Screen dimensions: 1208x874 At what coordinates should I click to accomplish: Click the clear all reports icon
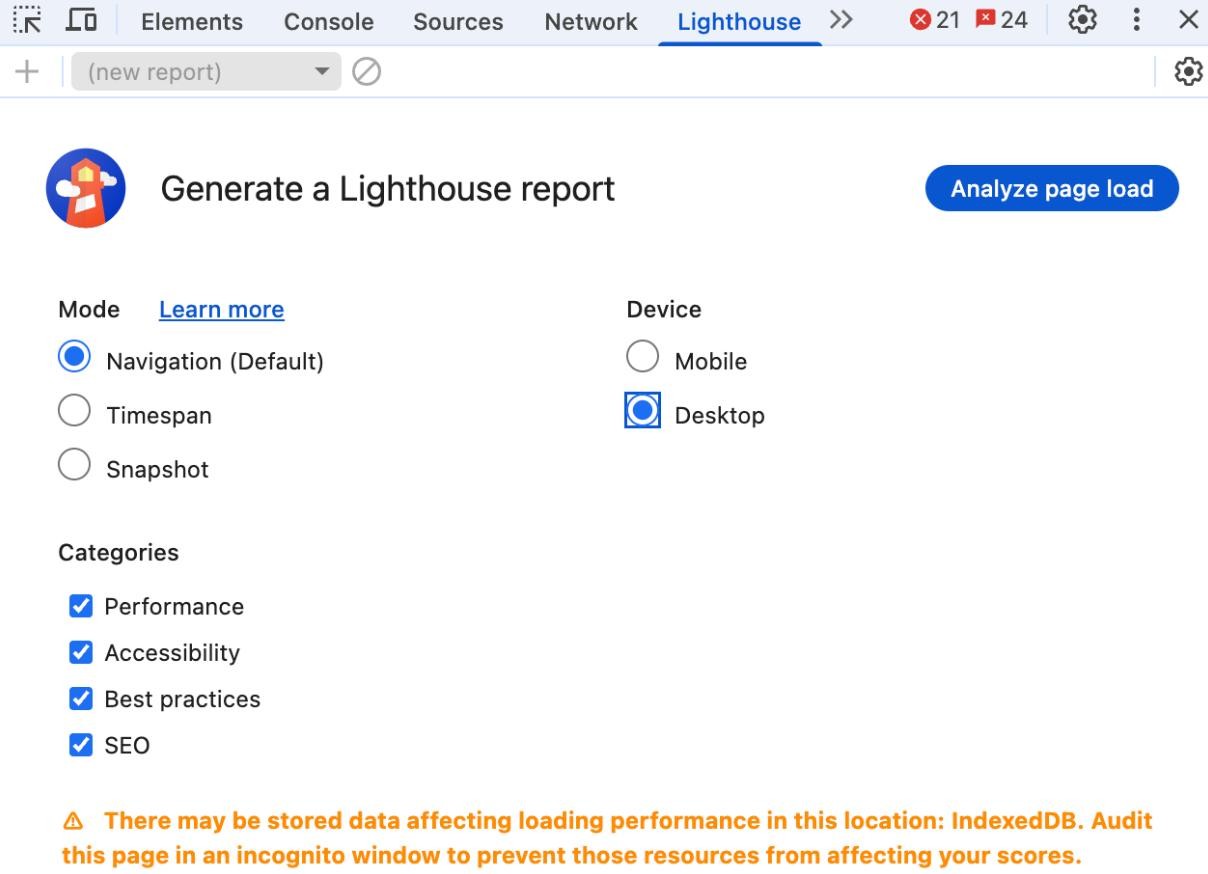(x=367, y=72)
